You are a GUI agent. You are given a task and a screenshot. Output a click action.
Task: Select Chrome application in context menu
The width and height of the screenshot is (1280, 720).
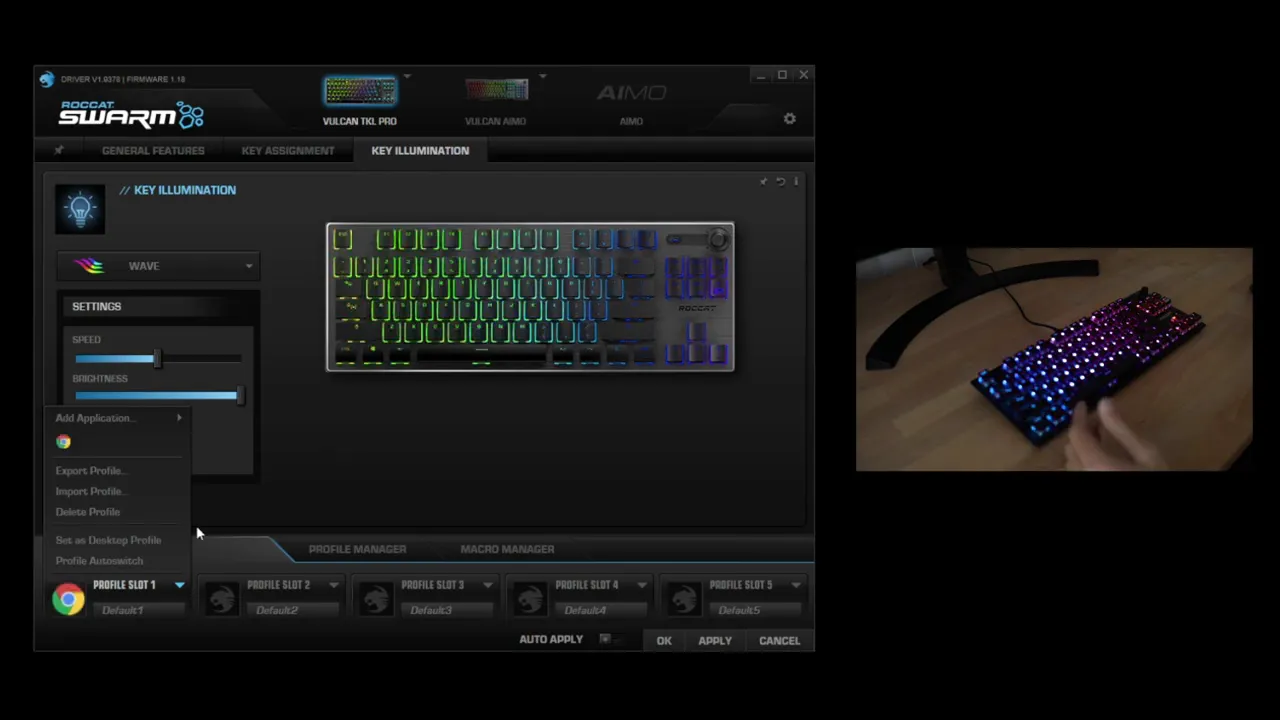[63, 442]
